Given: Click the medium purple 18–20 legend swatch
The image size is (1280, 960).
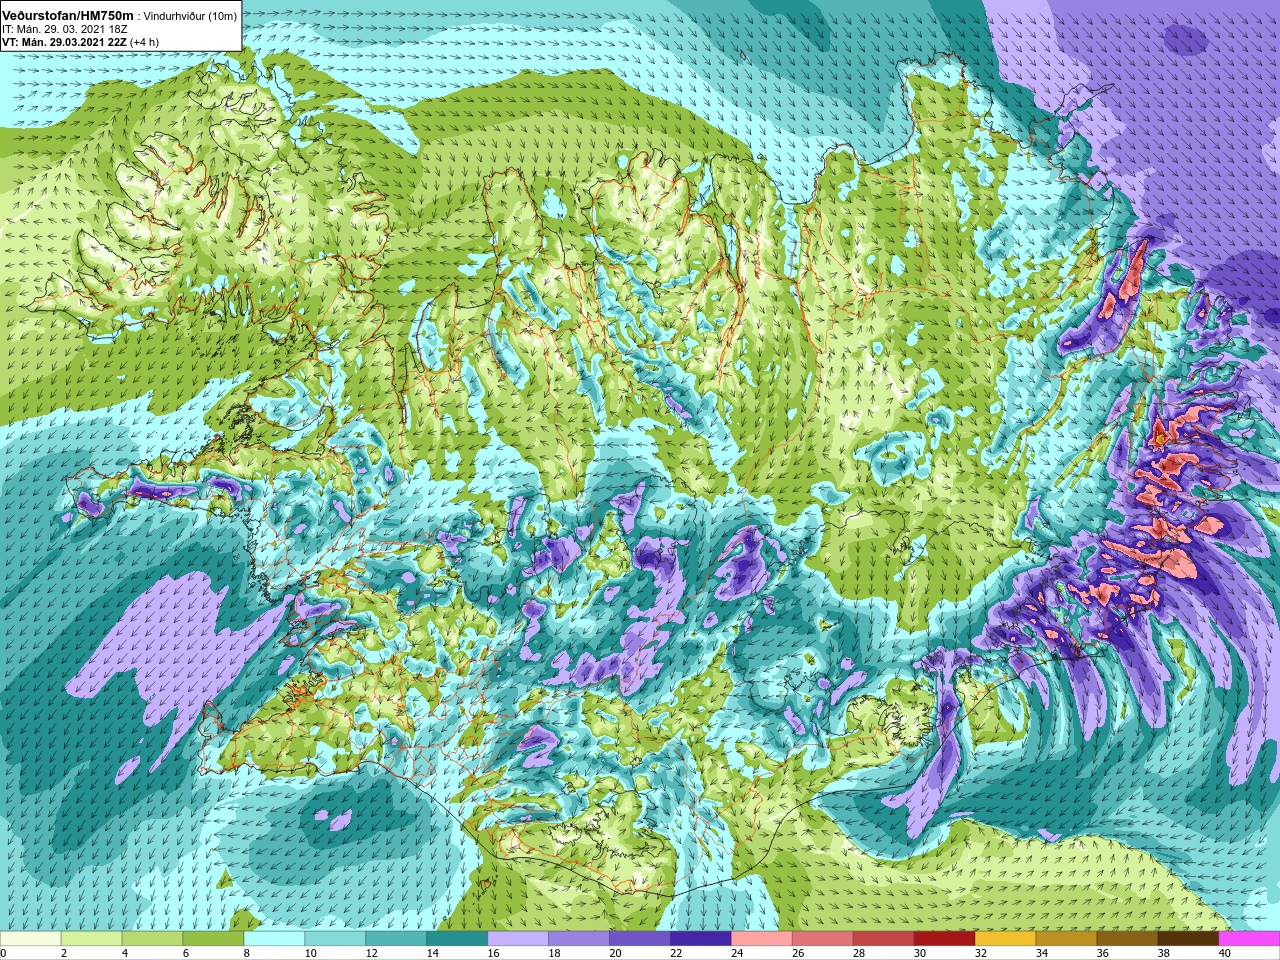Looking at the screenshot, I should 580,939.
